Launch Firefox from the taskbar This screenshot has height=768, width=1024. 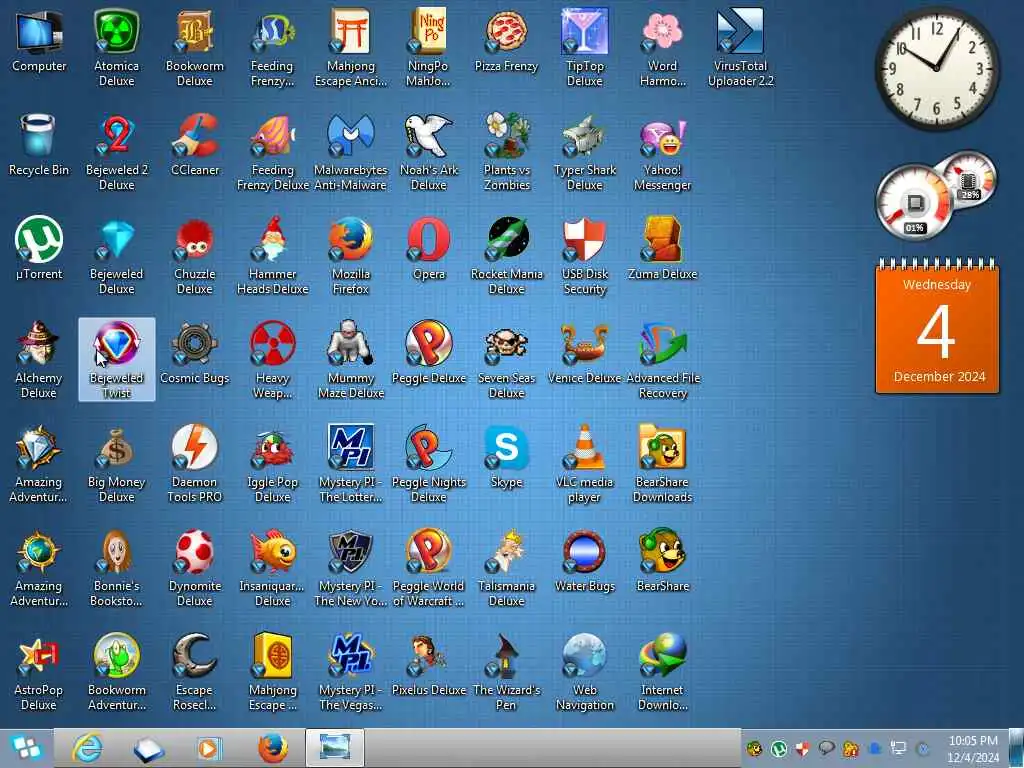tap(272, 748)
